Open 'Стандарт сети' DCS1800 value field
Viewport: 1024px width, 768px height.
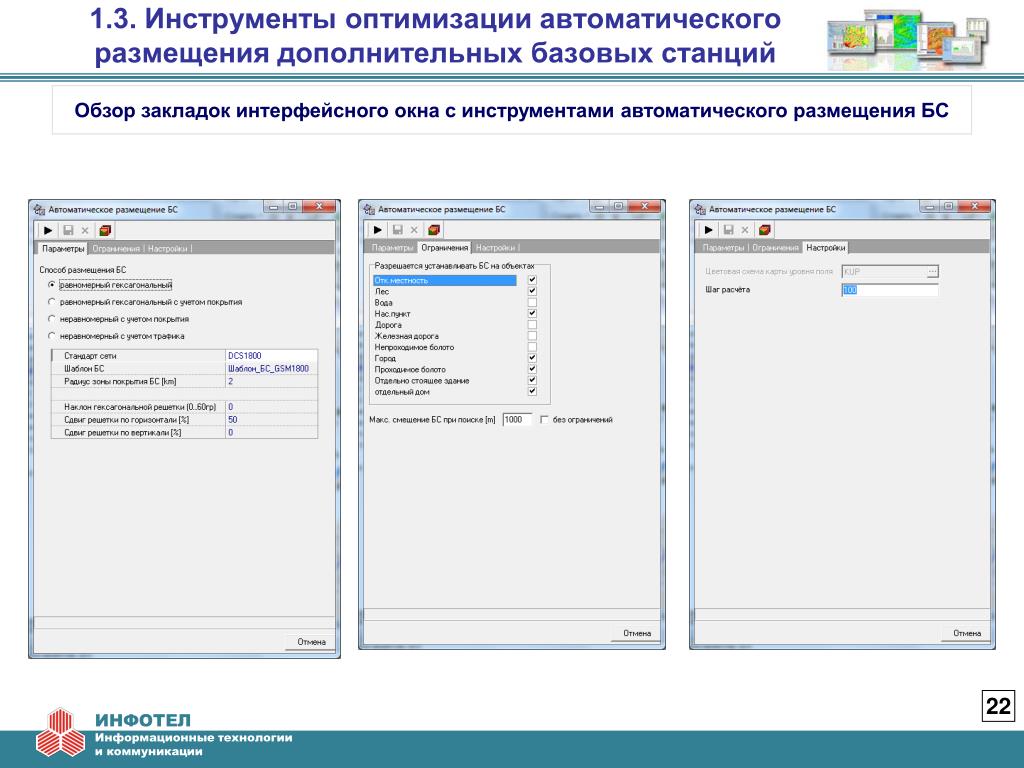(271, 356)
